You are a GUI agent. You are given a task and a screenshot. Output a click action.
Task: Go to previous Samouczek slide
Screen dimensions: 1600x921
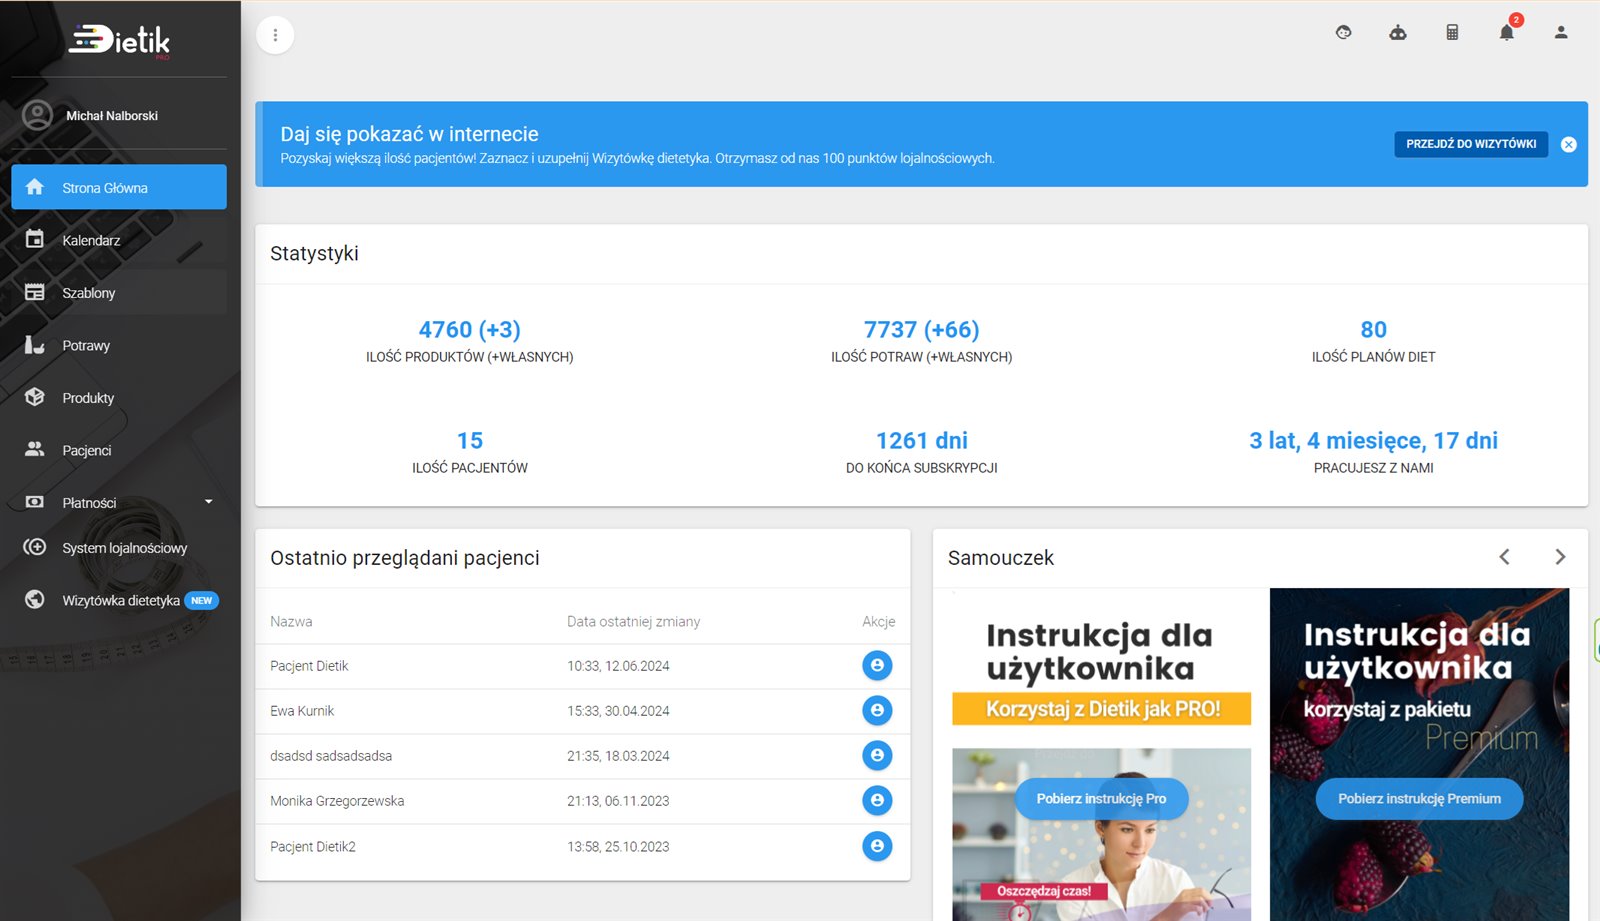tap(1504, 557)
